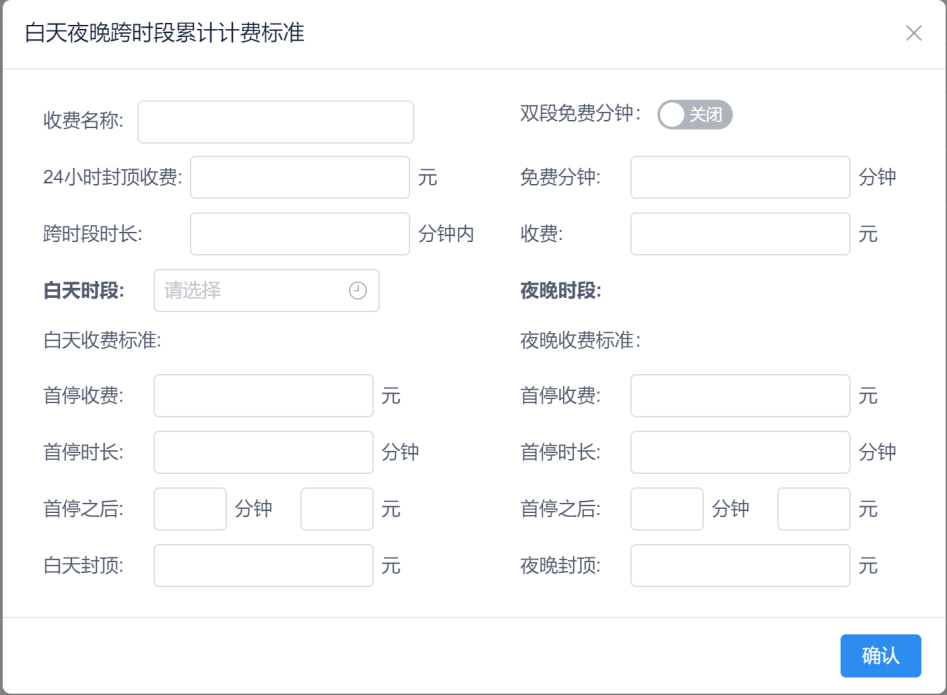Click the daytime 首停时长 input
This screenshot has height=695, width=947.
263,452
